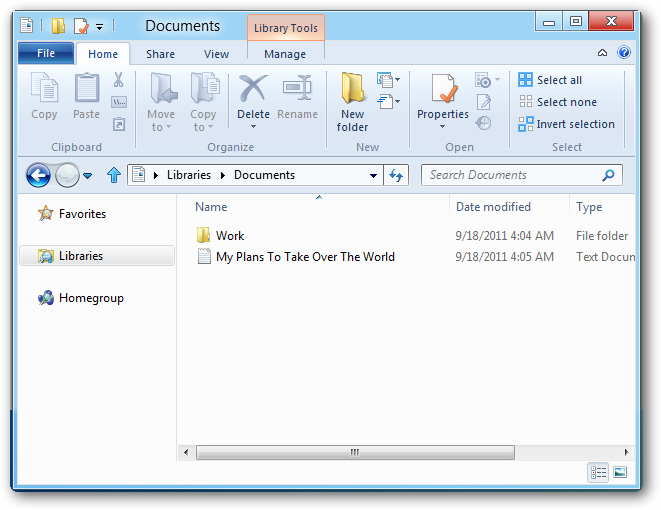
Task: Click the Delete X icon
Action: point(253,88)
